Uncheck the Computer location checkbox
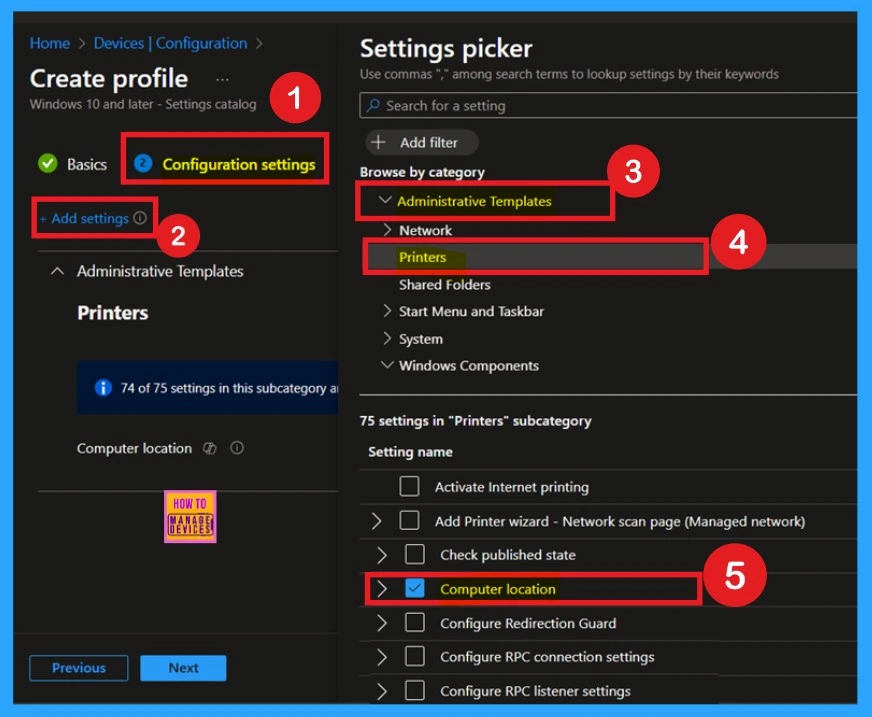The width and height of the screenshot is (872, 717). 415,589
